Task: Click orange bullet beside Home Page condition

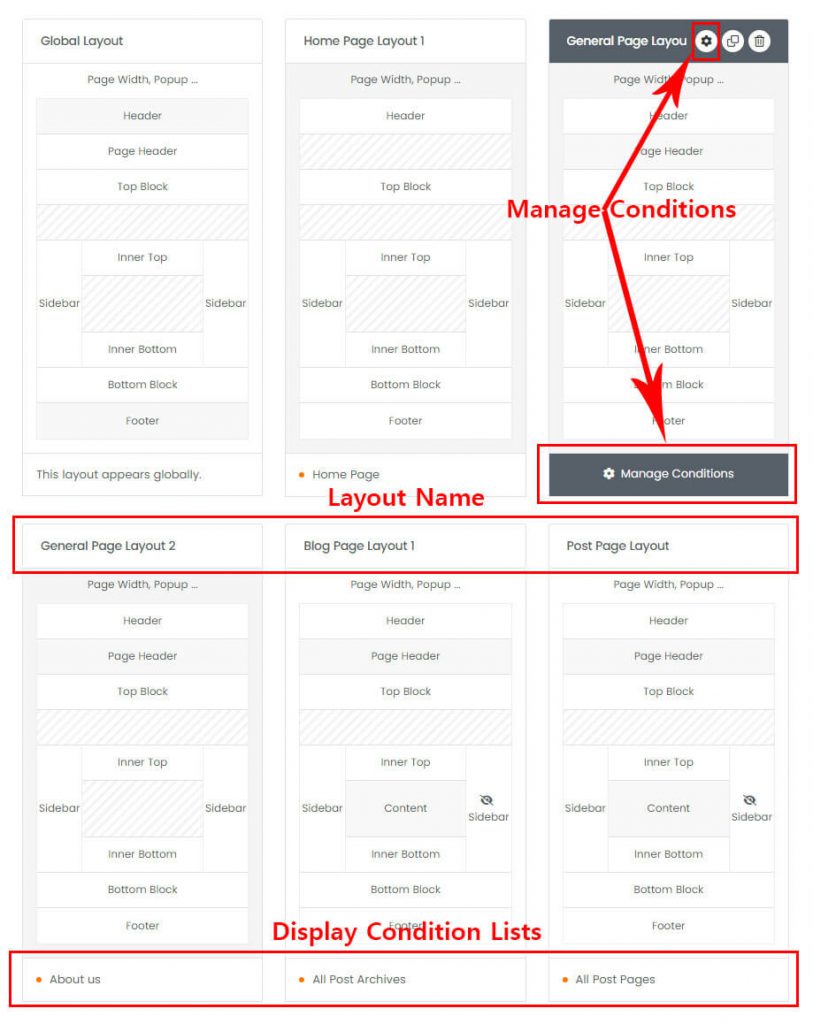Action: (300, 474)
